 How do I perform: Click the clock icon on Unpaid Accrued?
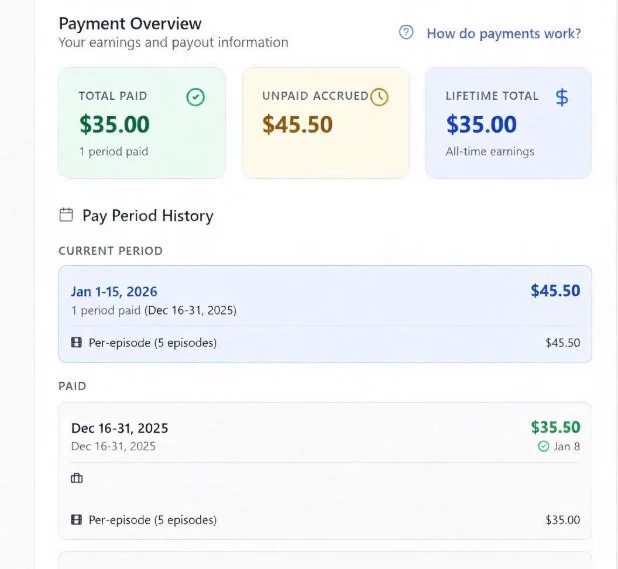tap(379, 97)
